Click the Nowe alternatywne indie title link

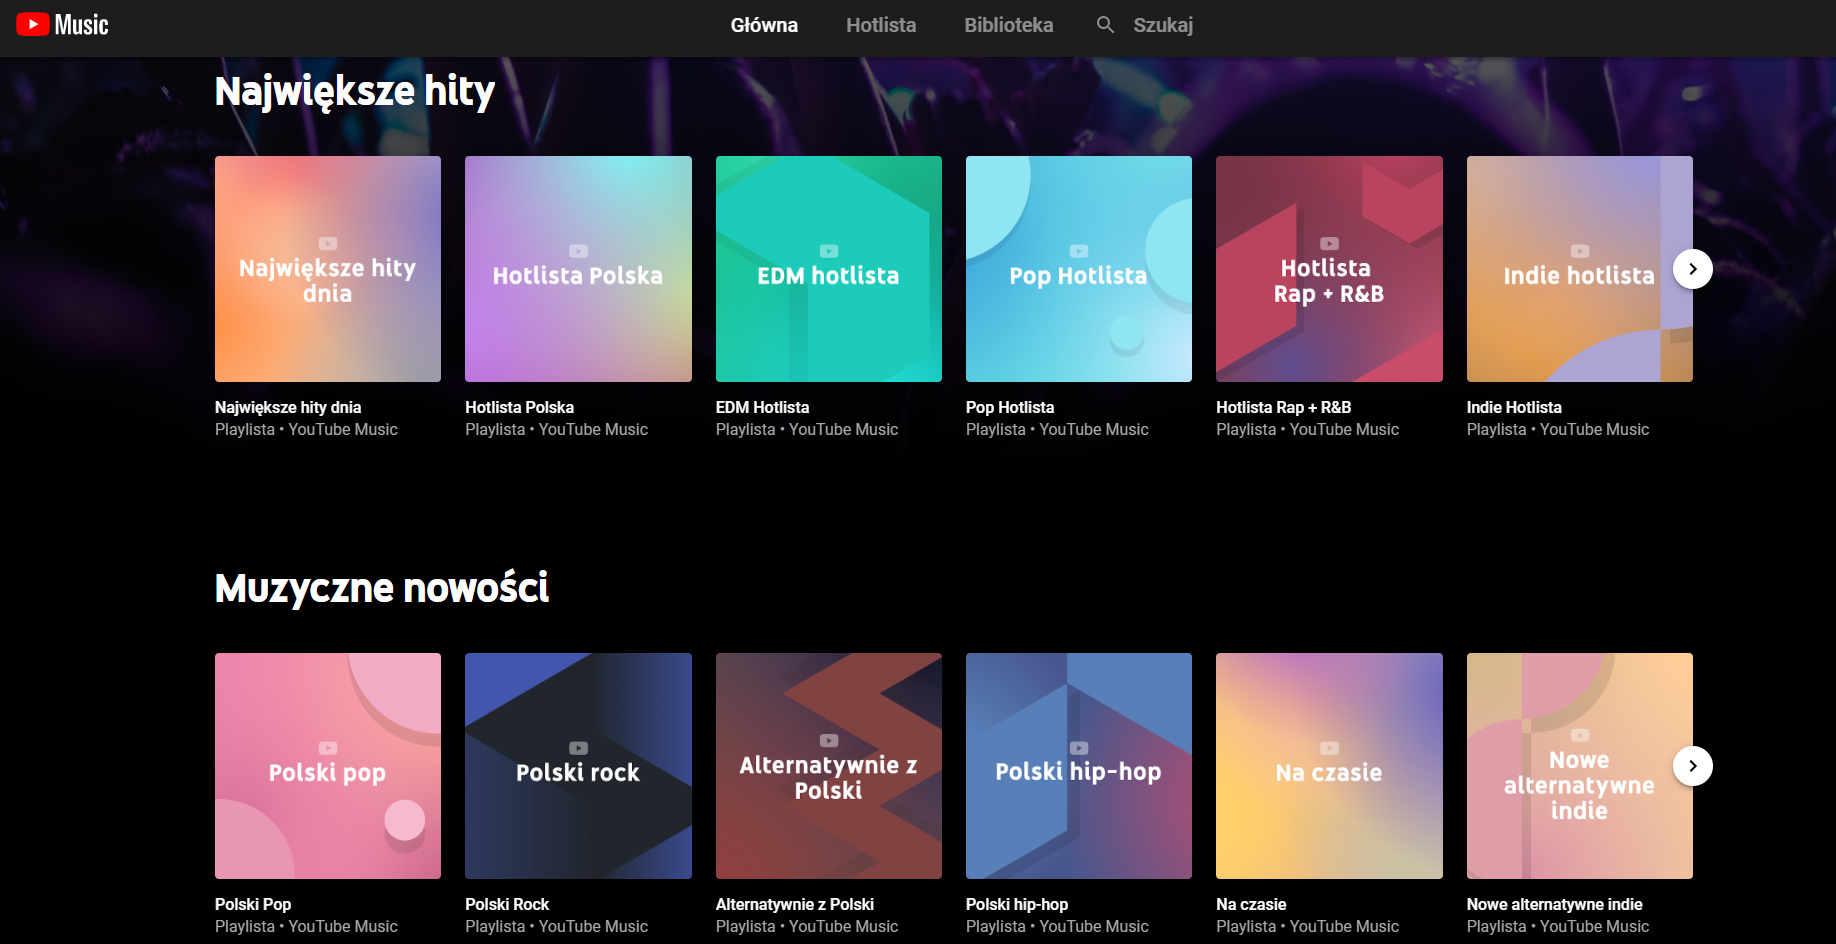click(x=1554, y=904)
